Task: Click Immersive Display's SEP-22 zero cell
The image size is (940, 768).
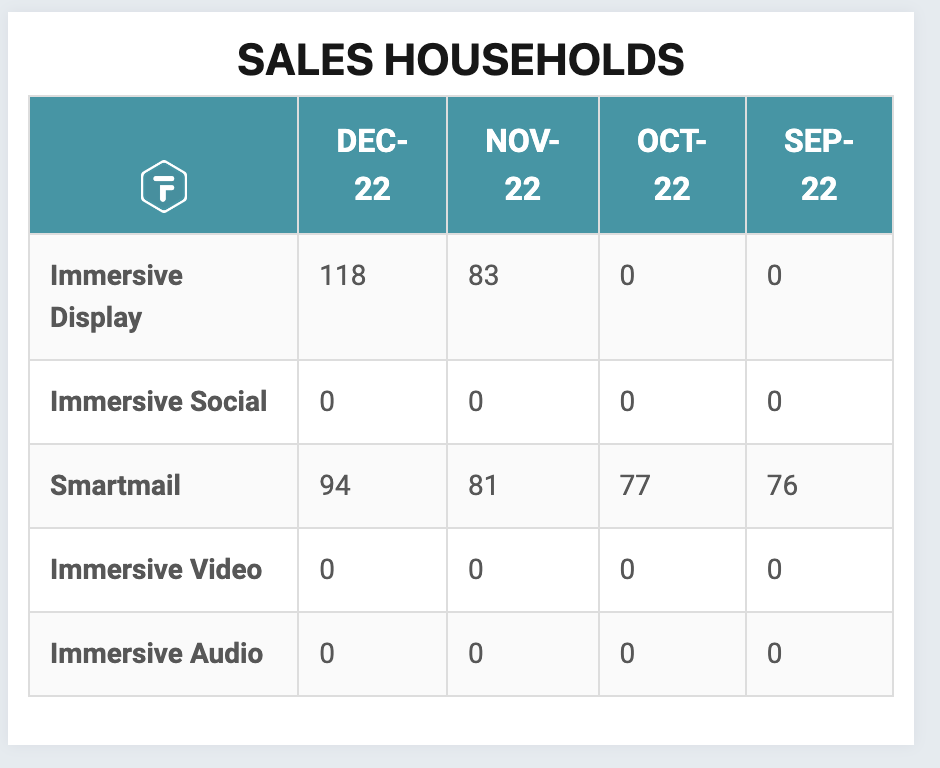Action: [x=775, y=276]
